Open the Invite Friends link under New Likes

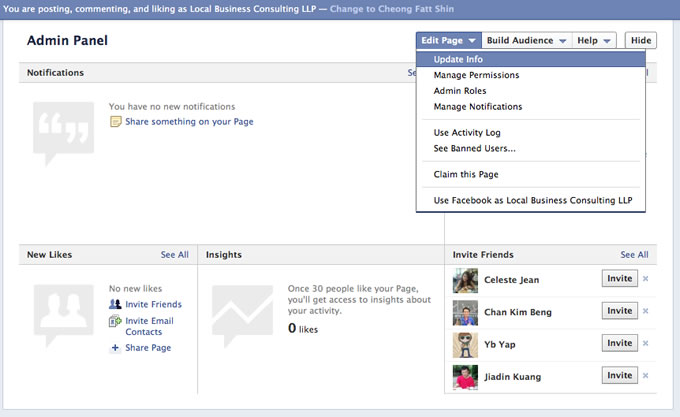click(154, 304)
